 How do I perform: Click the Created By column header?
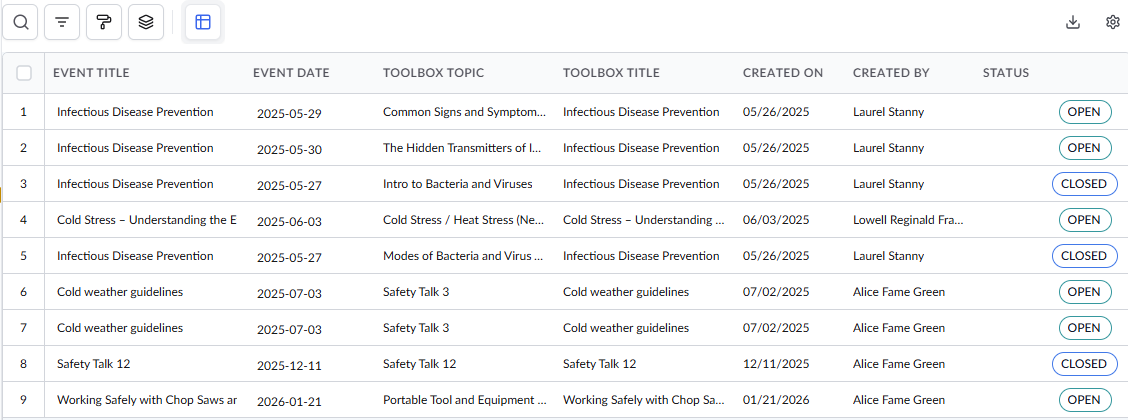click(891, 73)
